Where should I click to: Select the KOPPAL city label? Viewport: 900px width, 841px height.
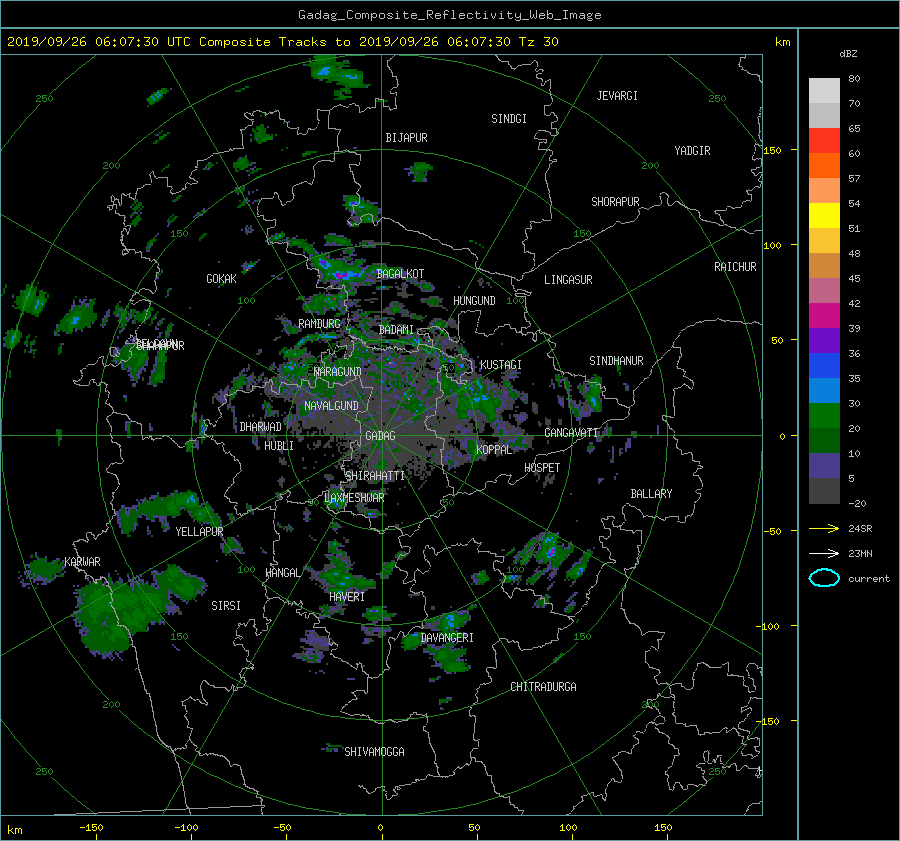[494, 450]
